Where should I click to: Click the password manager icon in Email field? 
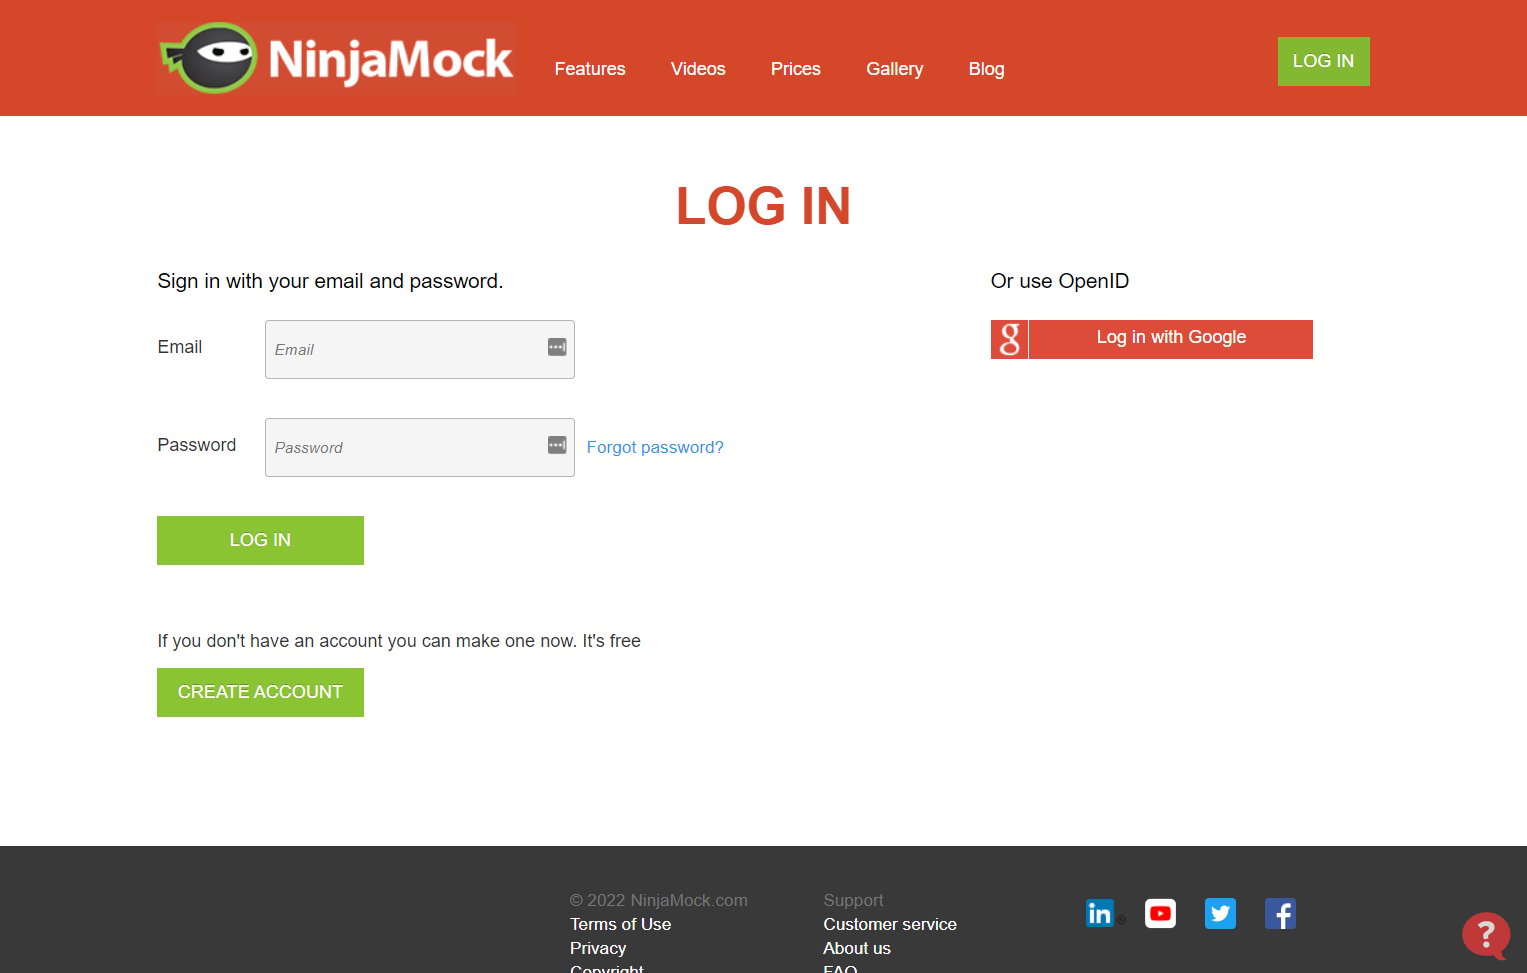[x=557, y=347]
